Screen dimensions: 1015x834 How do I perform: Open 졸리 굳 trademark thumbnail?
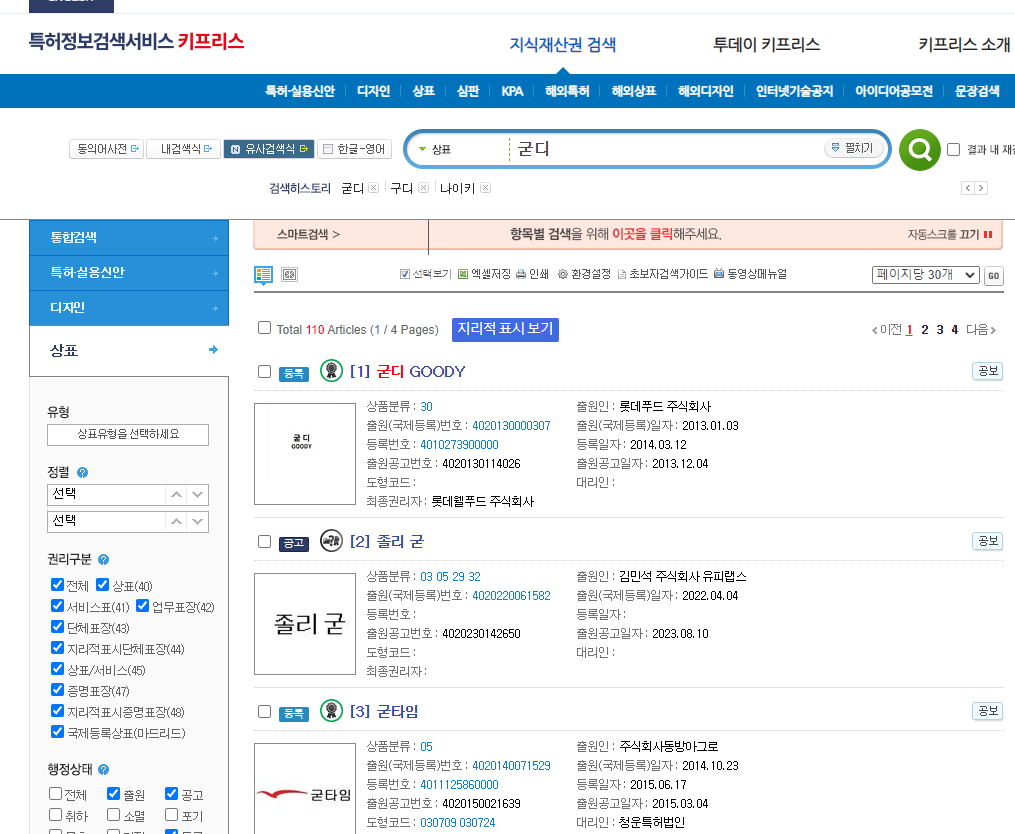(305, 624)
